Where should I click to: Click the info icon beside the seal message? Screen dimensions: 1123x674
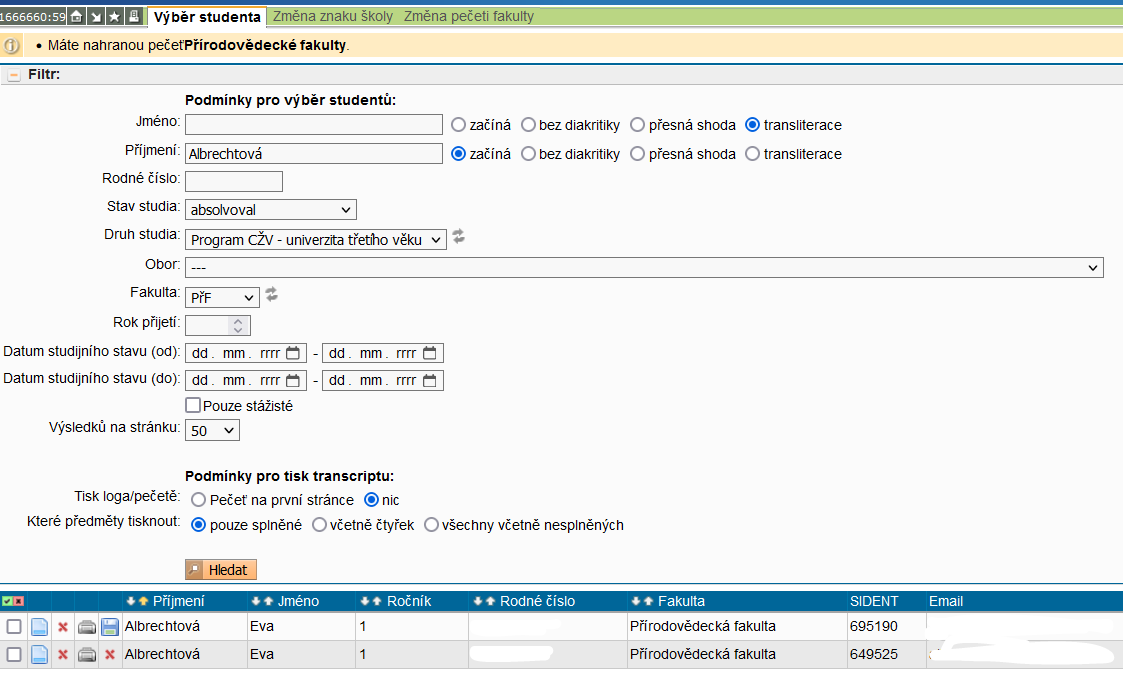click(x=11, y=46)
